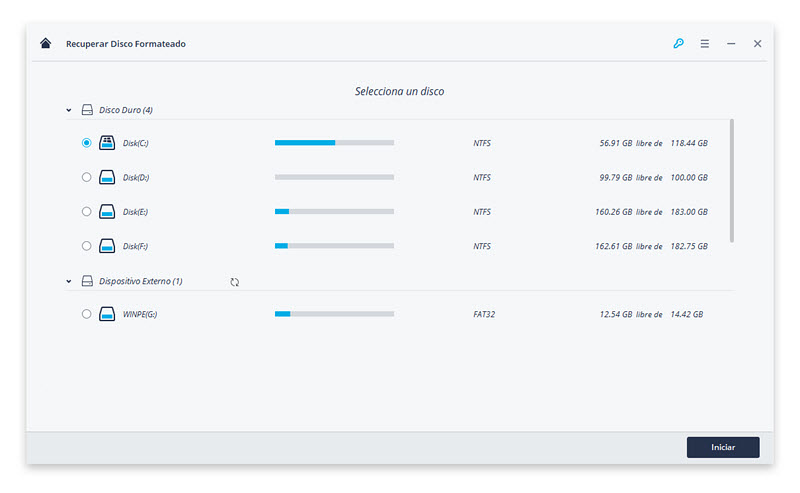
Task: Click the Disk(C:) label
Action: (135, 143)
